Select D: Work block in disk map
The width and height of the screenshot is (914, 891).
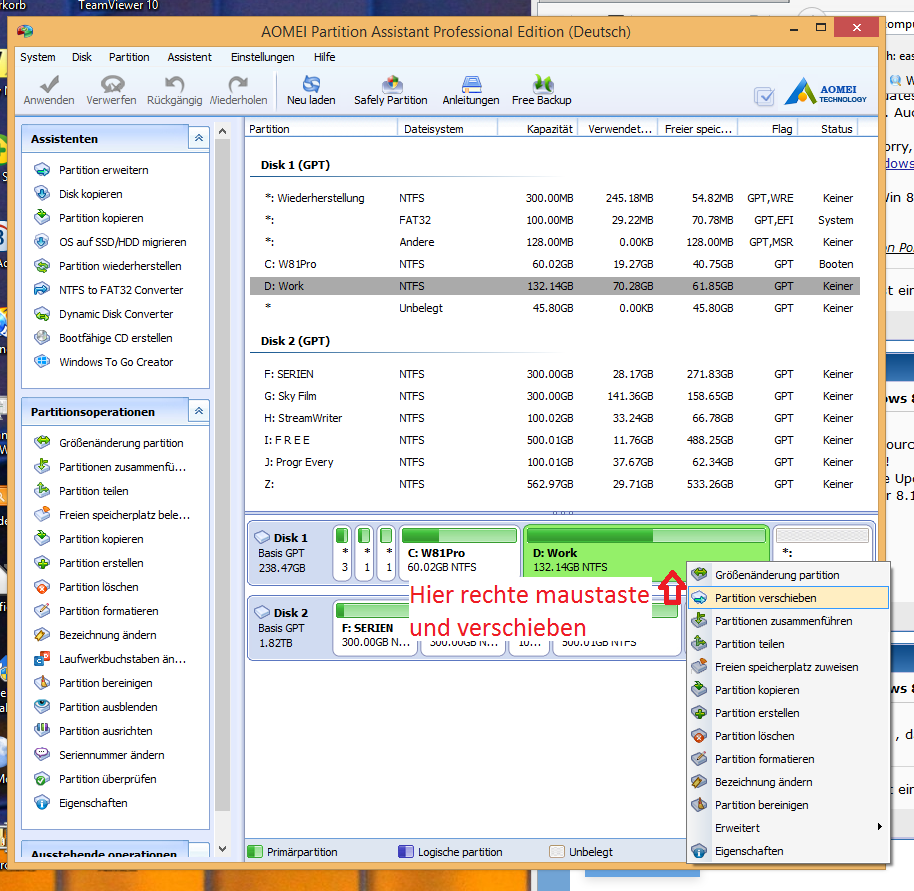point(646,551)
